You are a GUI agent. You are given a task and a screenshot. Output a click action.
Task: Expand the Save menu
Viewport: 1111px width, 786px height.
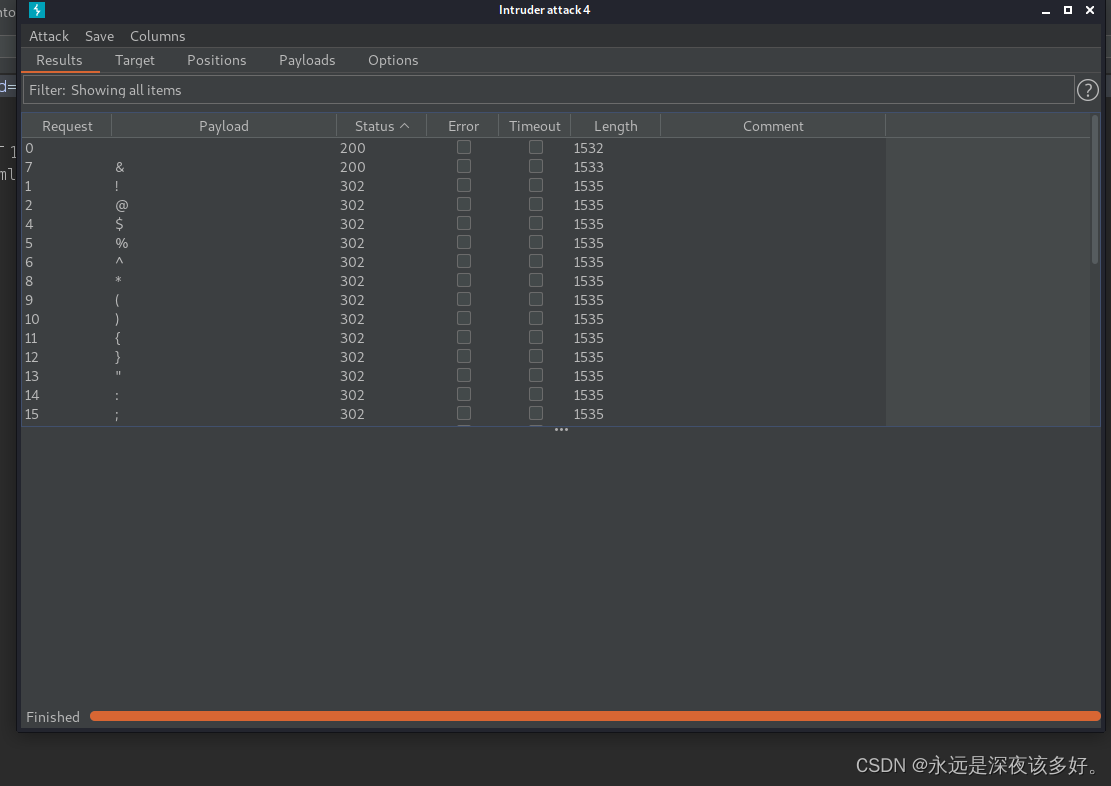(99, 36)
